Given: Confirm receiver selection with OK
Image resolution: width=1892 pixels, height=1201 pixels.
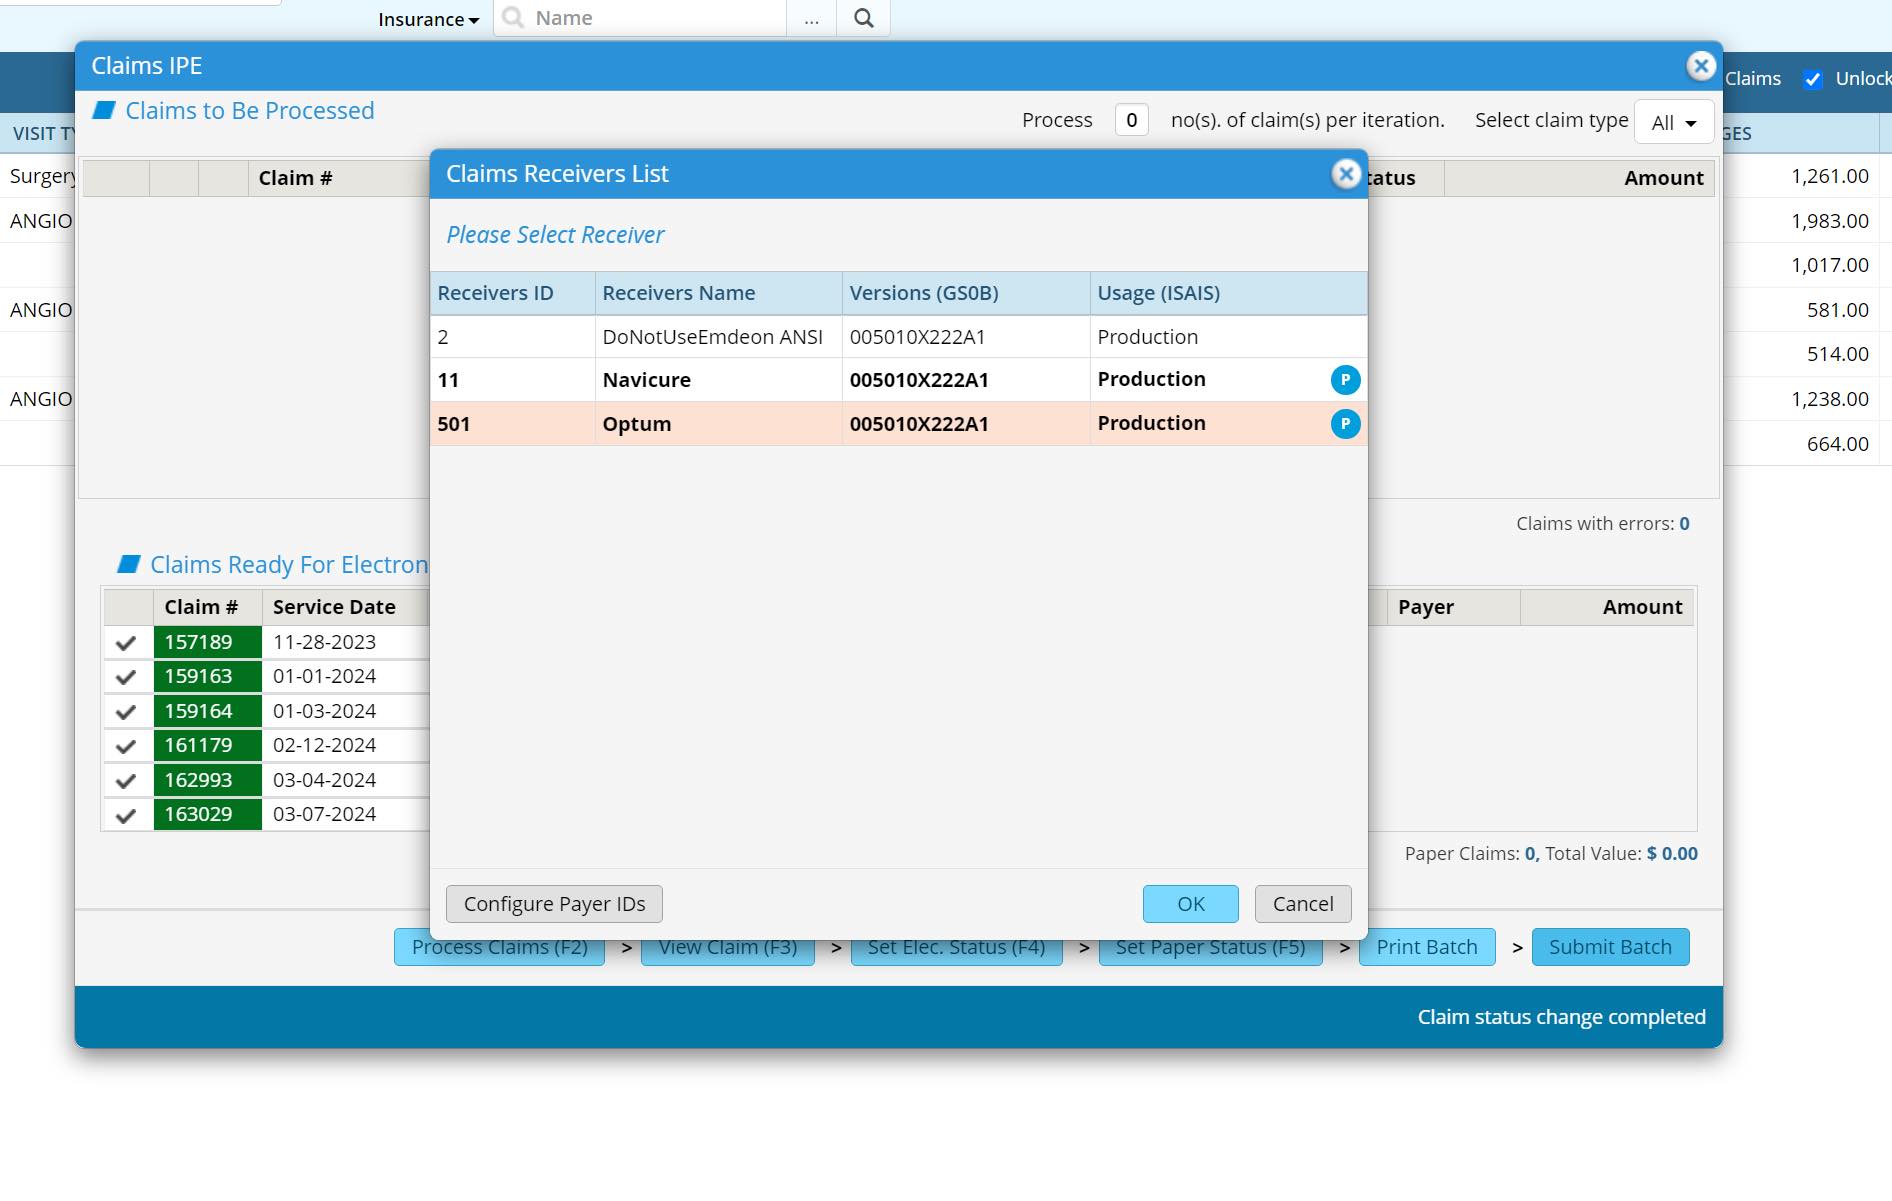Looking at the screenshot, I should [x=1190, y=904].
